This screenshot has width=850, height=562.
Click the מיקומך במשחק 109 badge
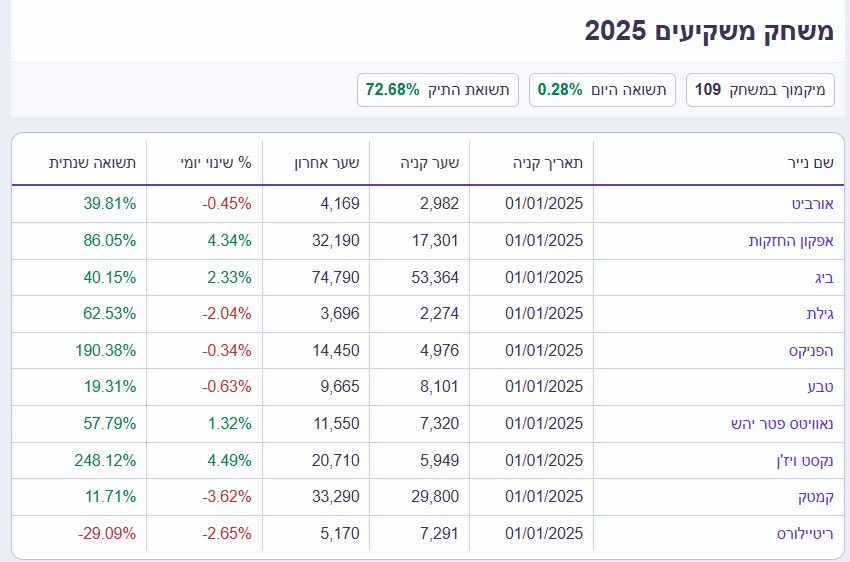[x=760, y=90]
